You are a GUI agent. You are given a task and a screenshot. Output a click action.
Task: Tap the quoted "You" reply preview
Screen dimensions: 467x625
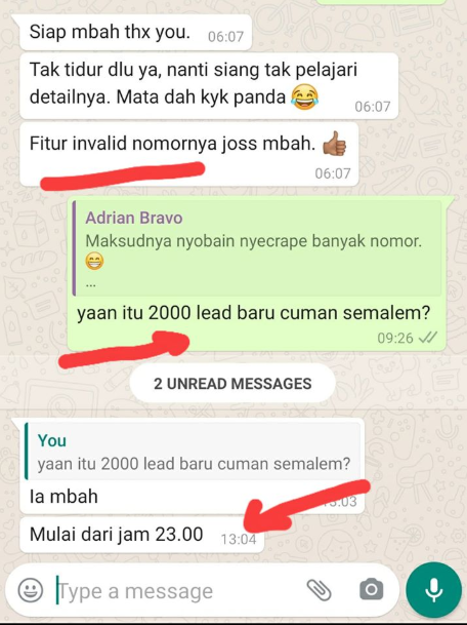[192, 451]
